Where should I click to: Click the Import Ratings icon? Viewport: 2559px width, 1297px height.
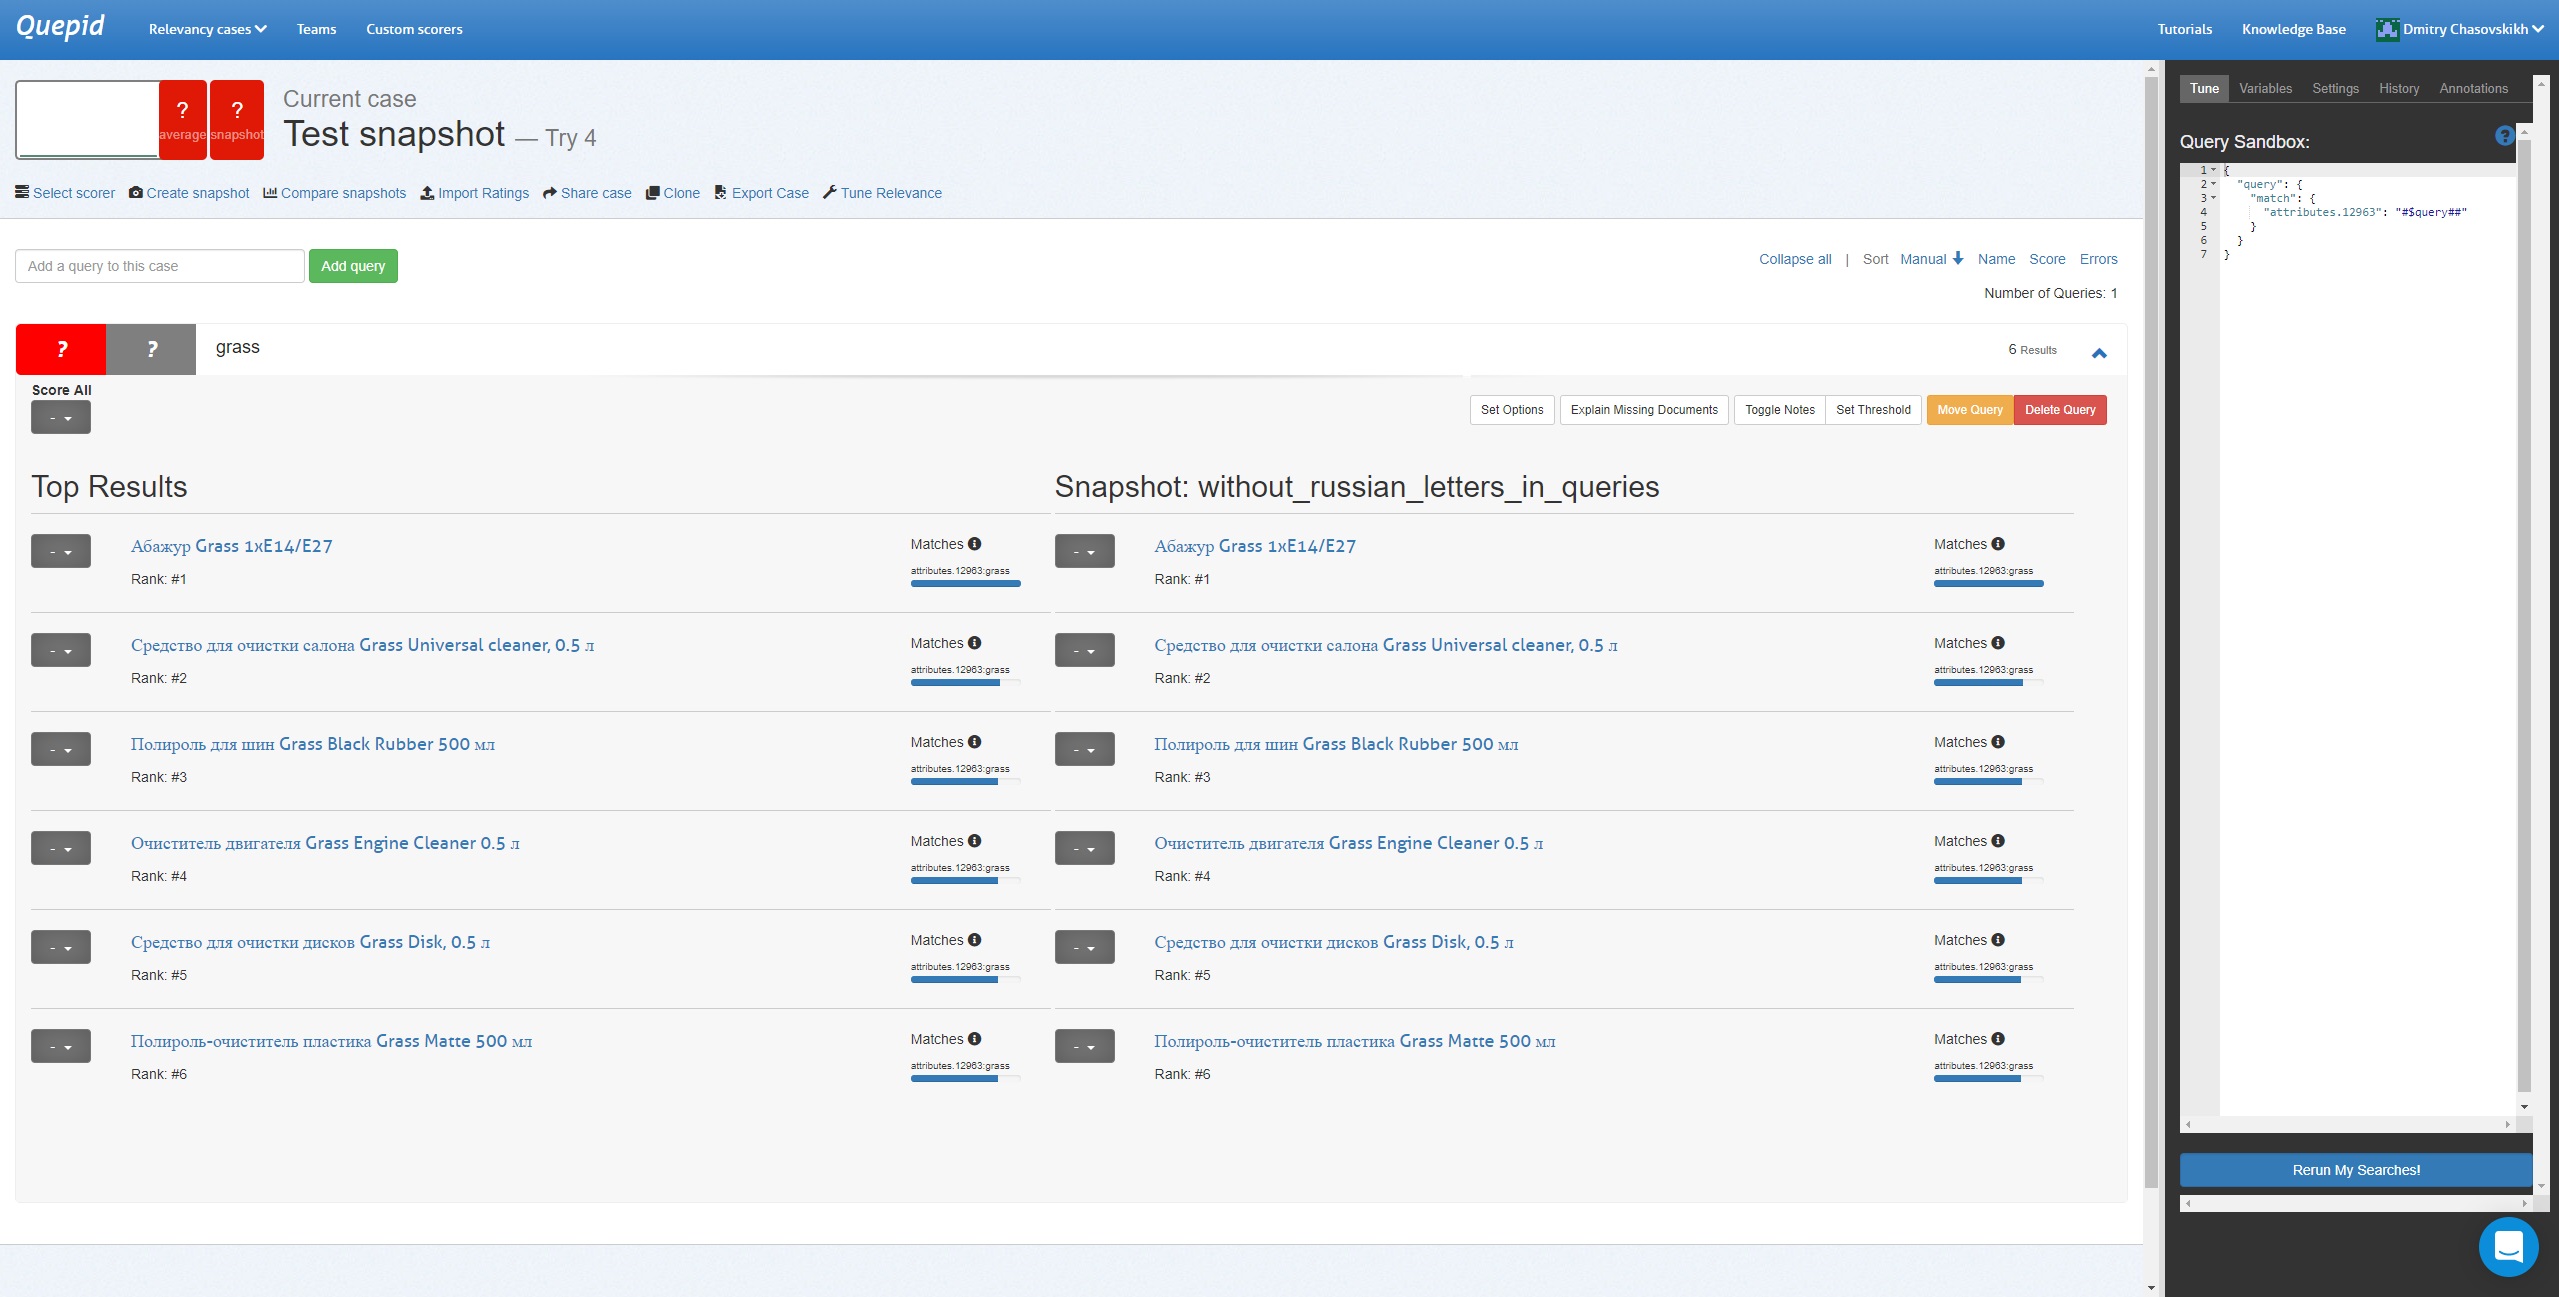(x=426, y=193)
